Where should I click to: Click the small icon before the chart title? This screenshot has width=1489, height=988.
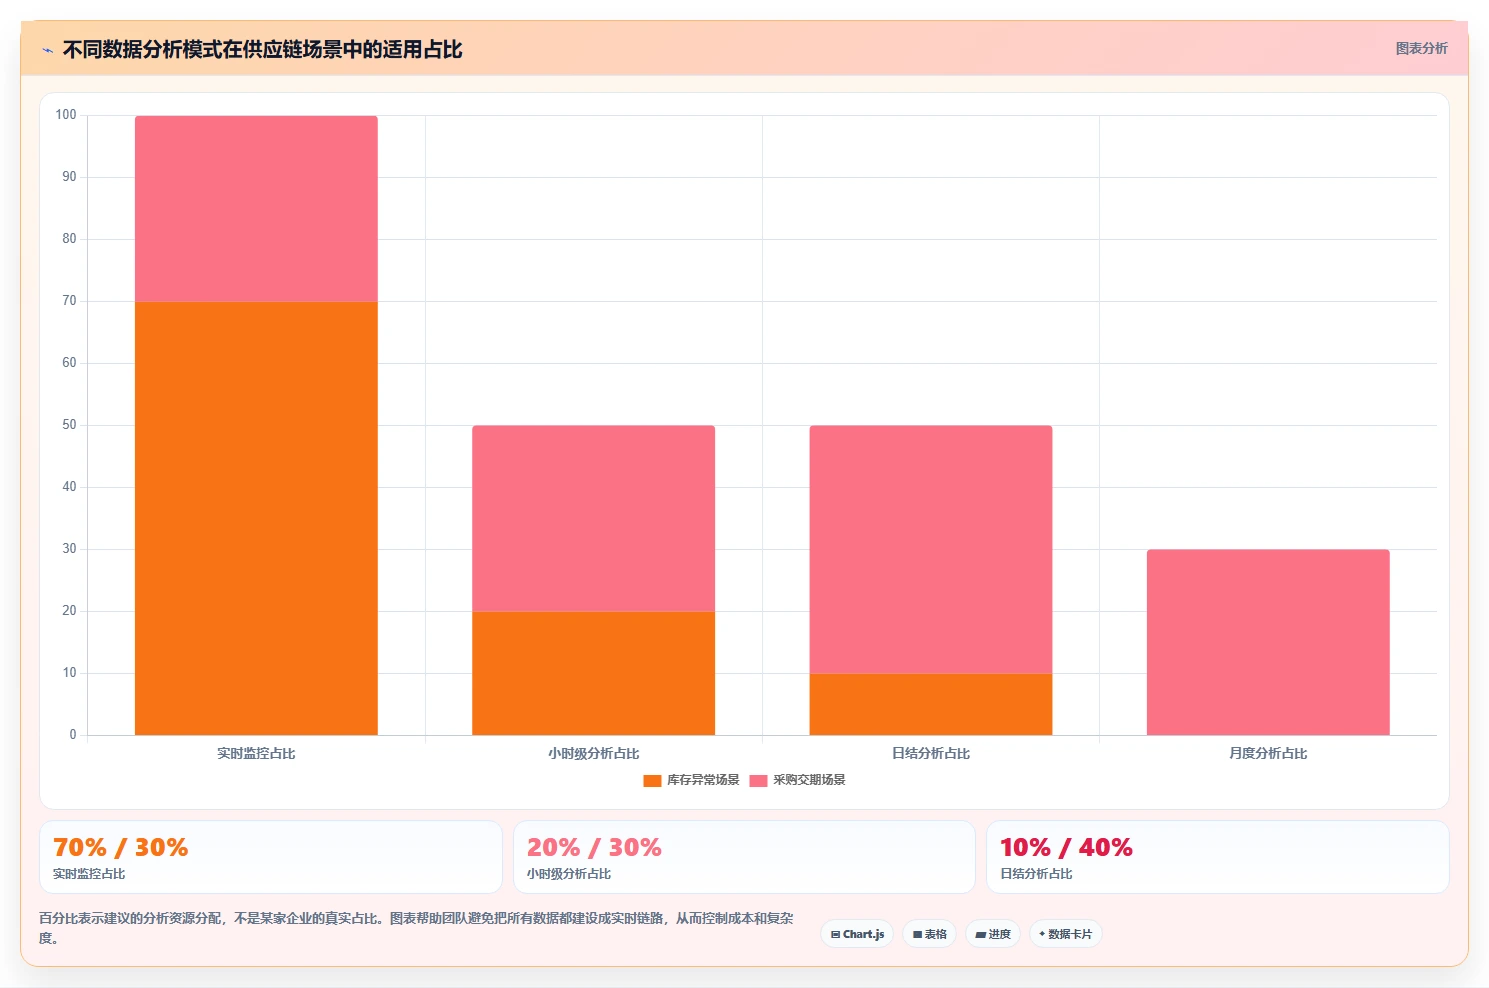click(x=47, y=50)
